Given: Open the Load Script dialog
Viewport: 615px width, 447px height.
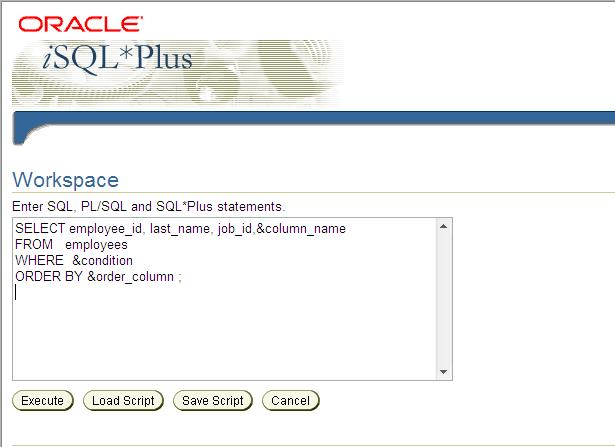Looking at the screenshot, I should (123, 400).
